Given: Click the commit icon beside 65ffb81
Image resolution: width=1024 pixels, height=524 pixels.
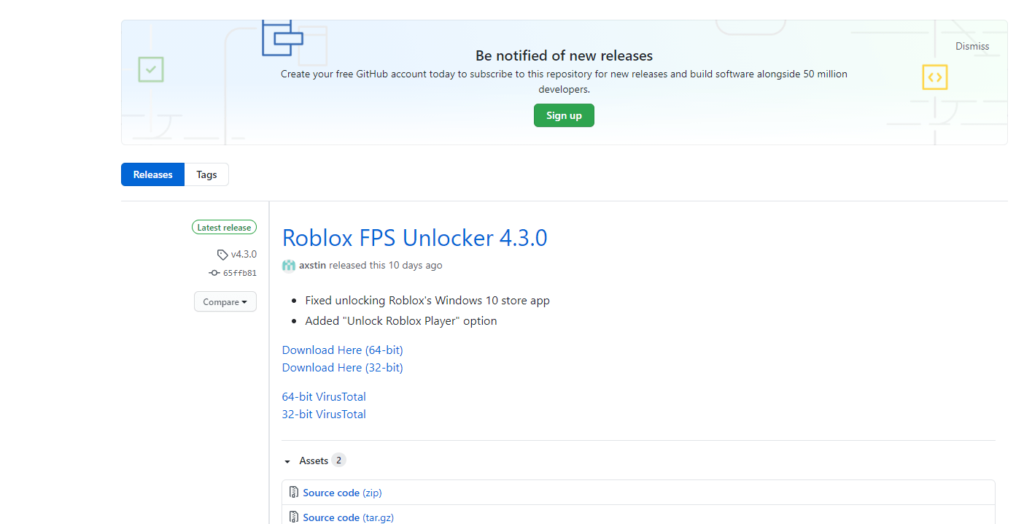Looking at the screenshot, I should tap(214, 273).
